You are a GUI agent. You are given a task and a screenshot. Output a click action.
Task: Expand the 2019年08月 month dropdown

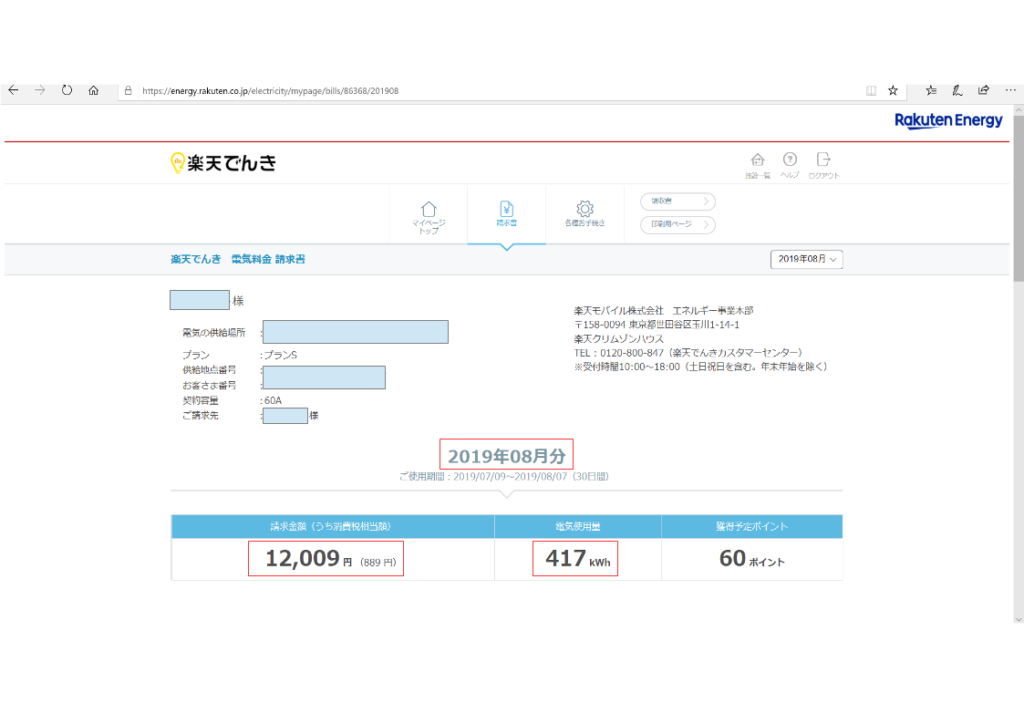click(x=806, y=259)
